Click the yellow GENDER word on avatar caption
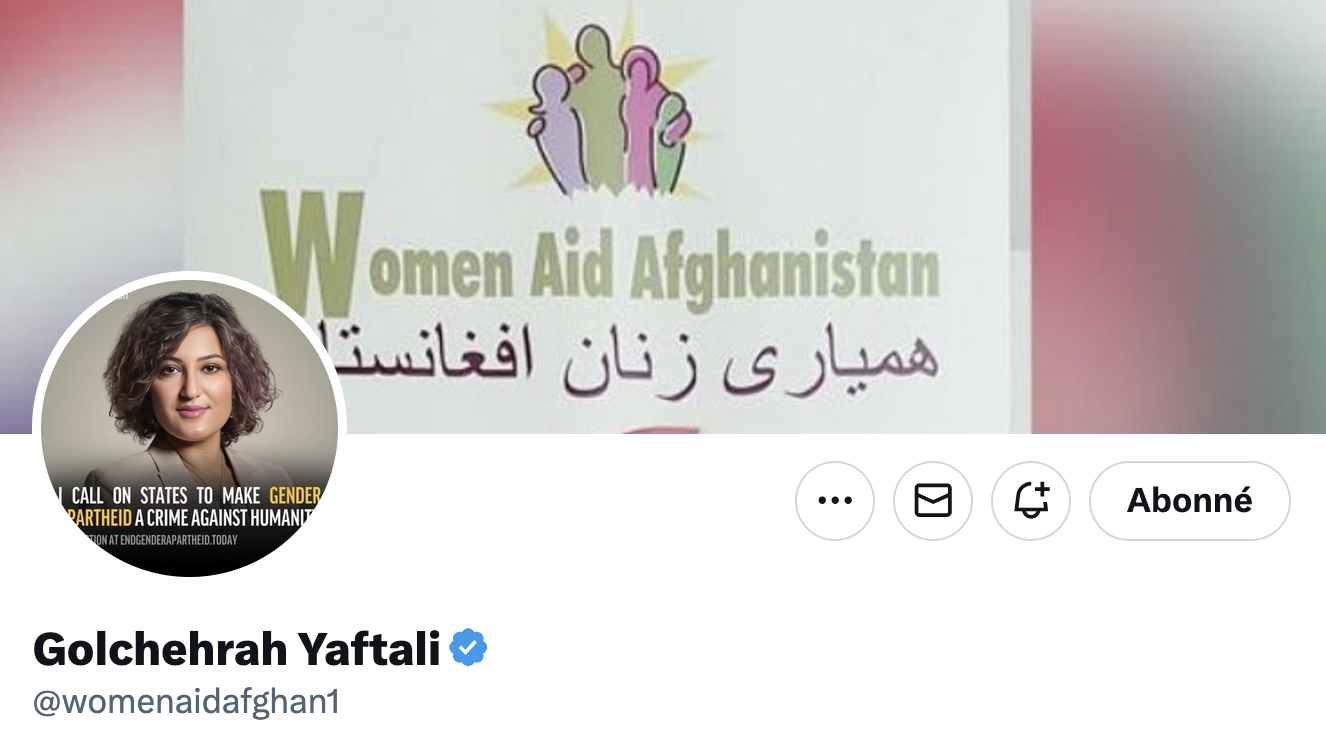Image resolution: width=1326 pixels, height=736 pixels. (x=295, y=495)
